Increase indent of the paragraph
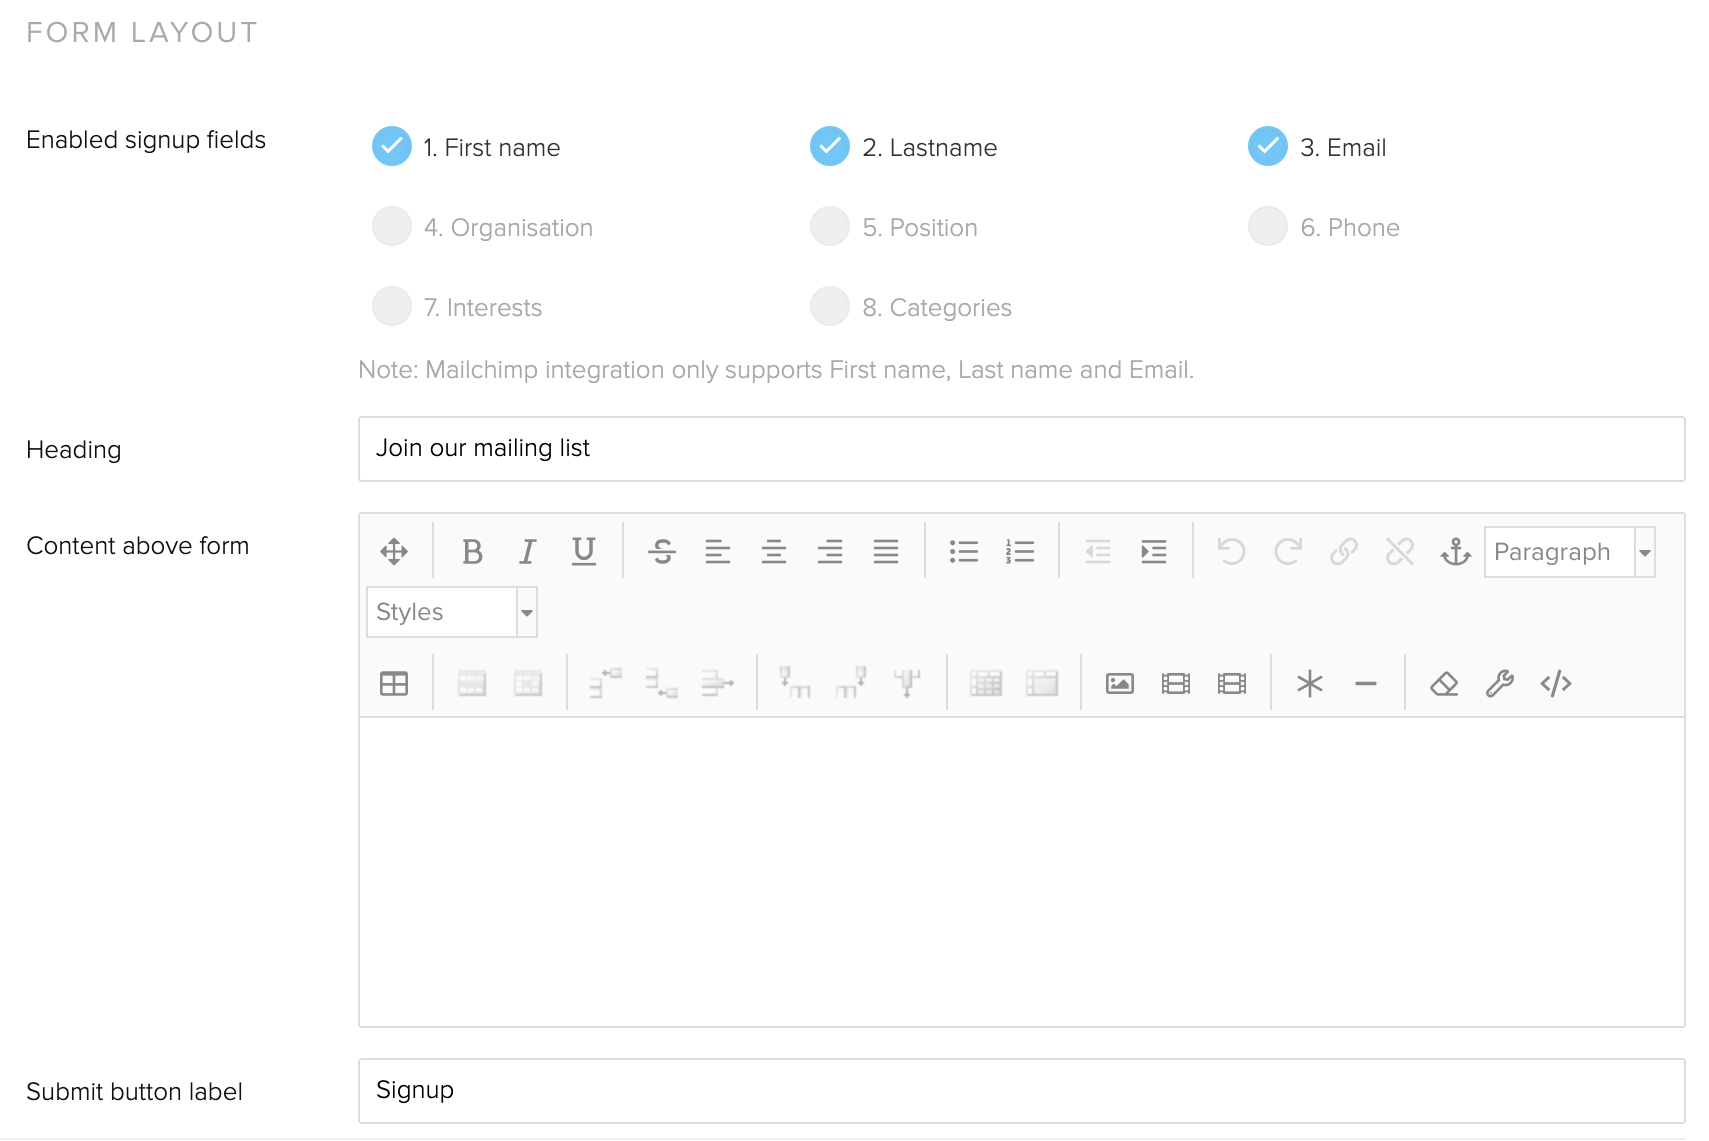The width and height of the screenshot is (1709, 1141). click(x=1153, y=551)
